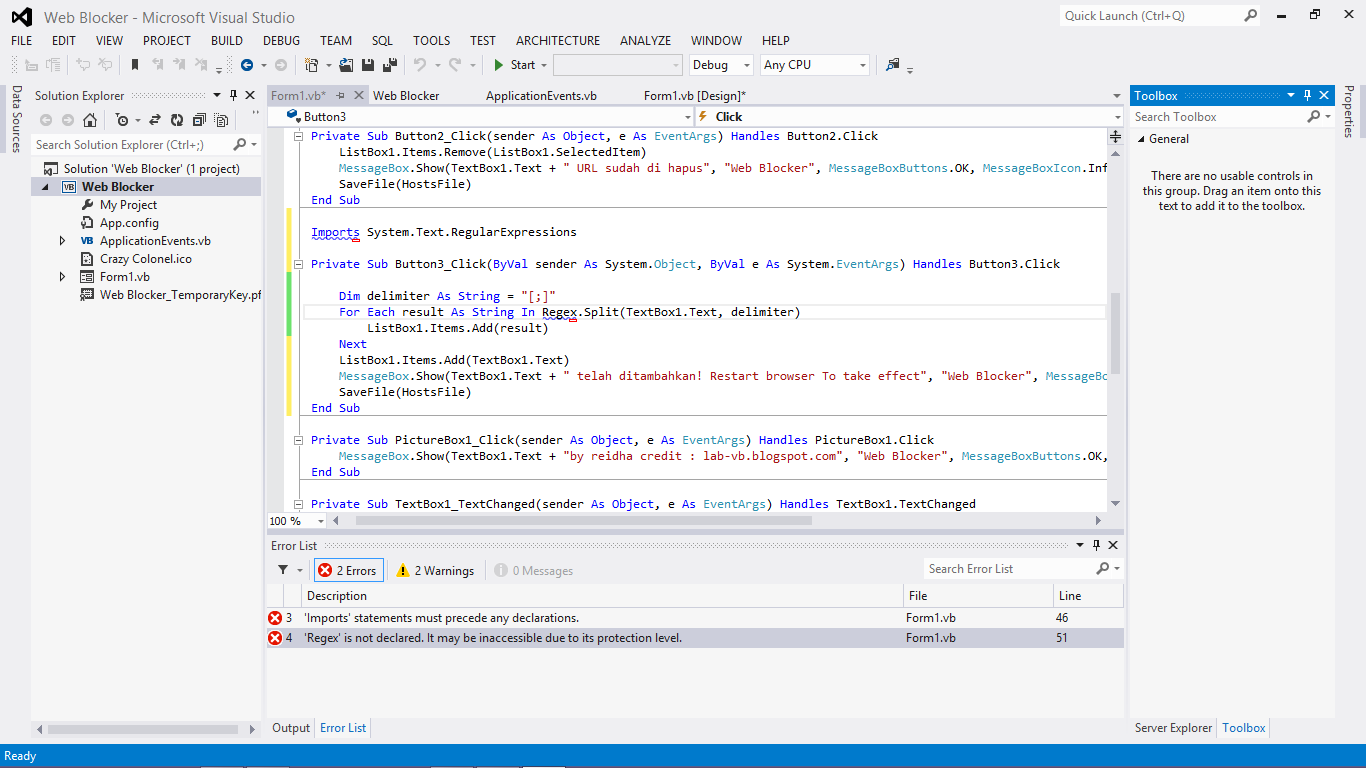Click the Home icon in Solution Explorer
The image size is (1366, 768).
[x=90, y=120]
